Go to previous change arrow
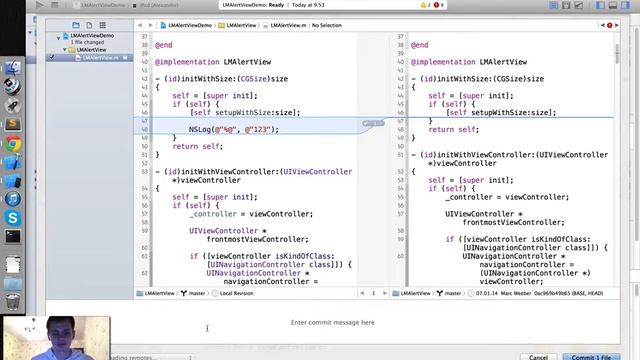640x360 pixels. (x=362, y=293)
